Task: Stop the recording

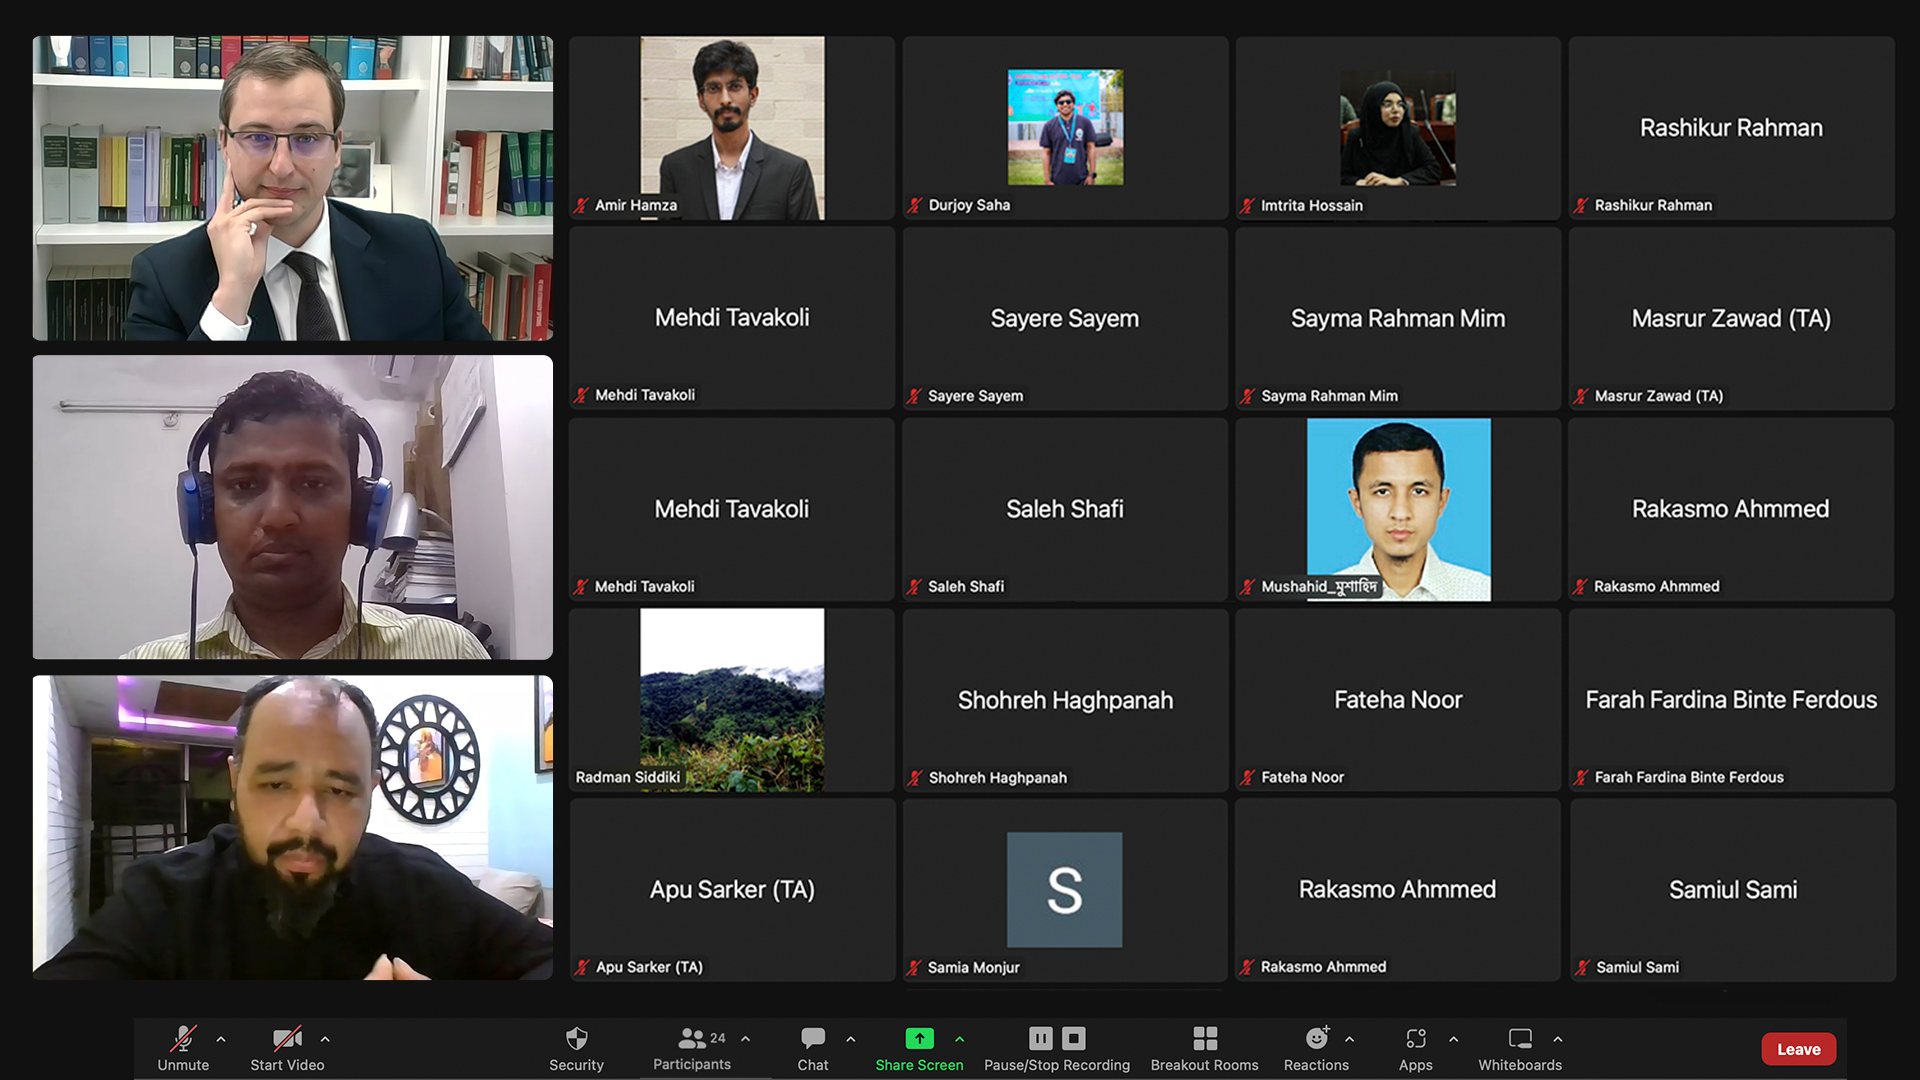Action: coord(1073,1038)
